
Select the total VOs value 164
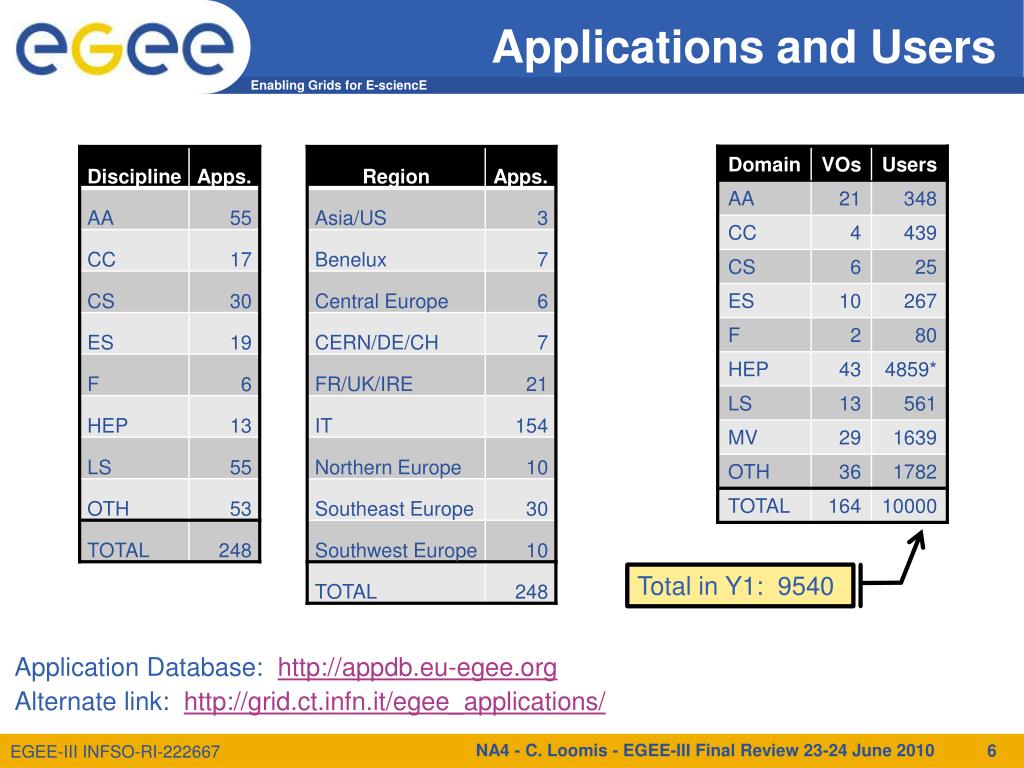point(844,506)
